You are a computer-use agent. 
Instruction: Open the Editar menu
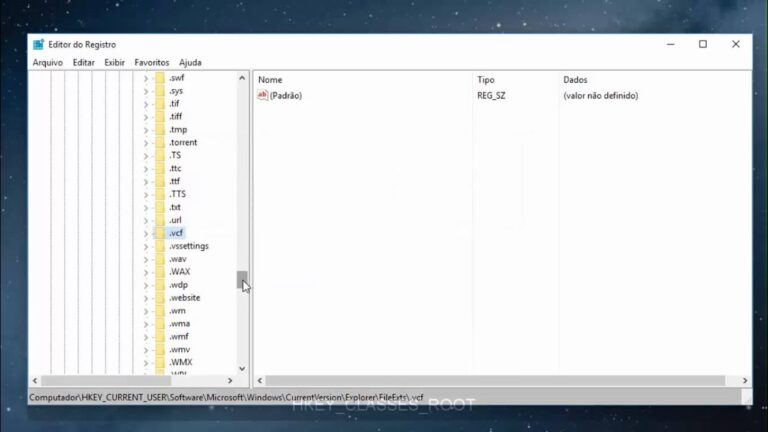pos(83,63)
